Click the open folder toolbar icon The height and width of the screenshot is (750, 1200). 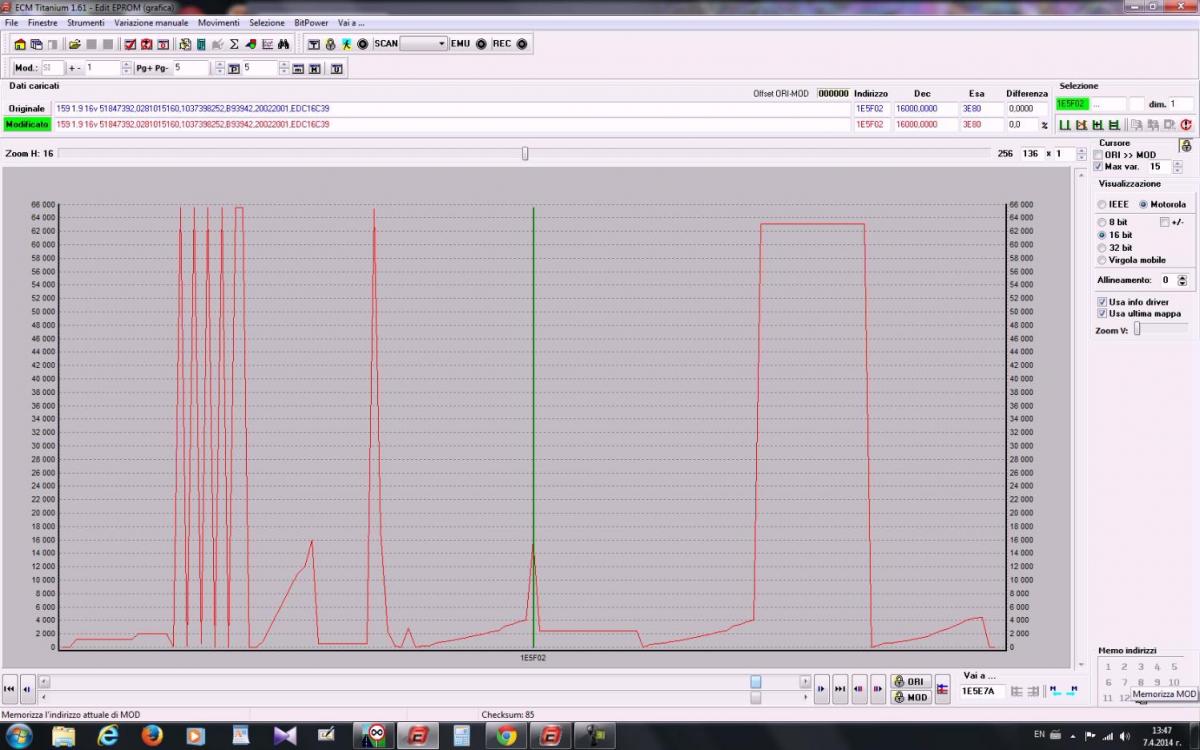74,44
